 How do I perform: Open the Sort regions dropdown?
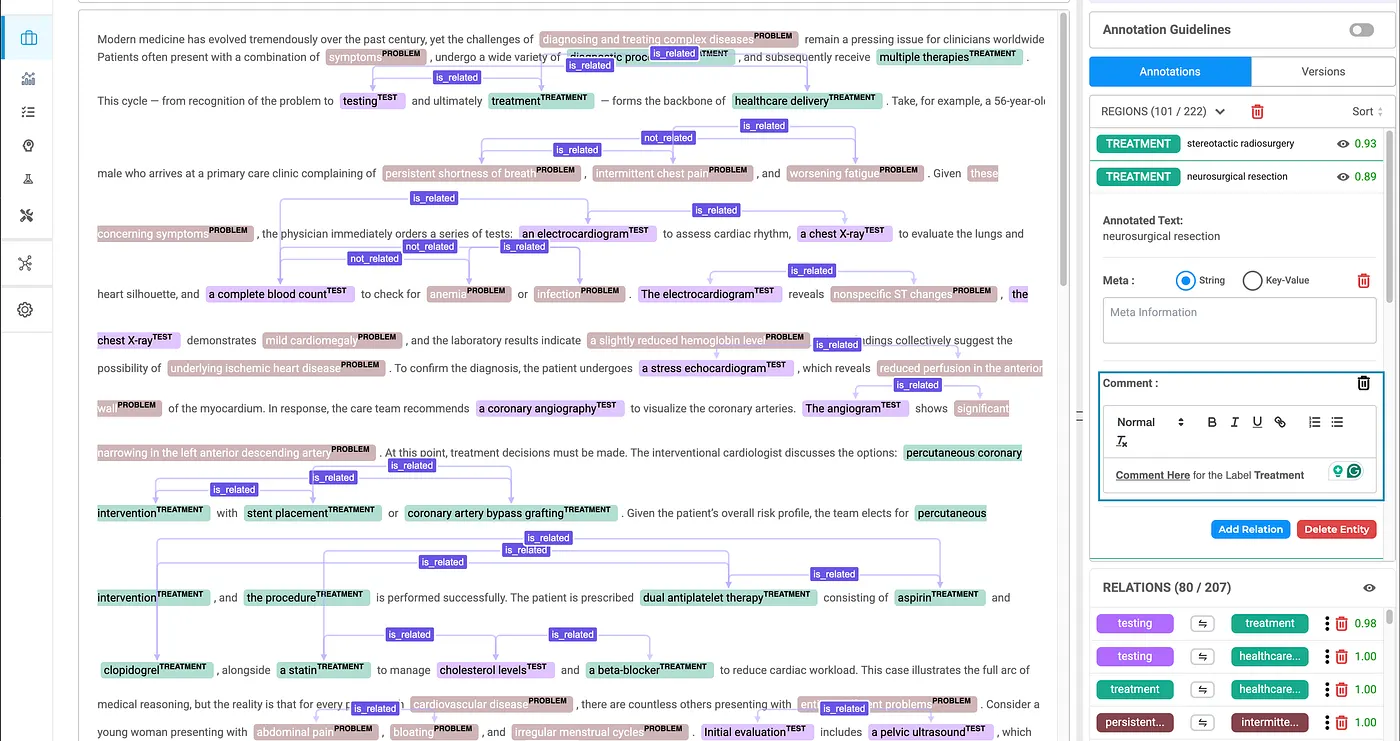tap(1367, 112)
